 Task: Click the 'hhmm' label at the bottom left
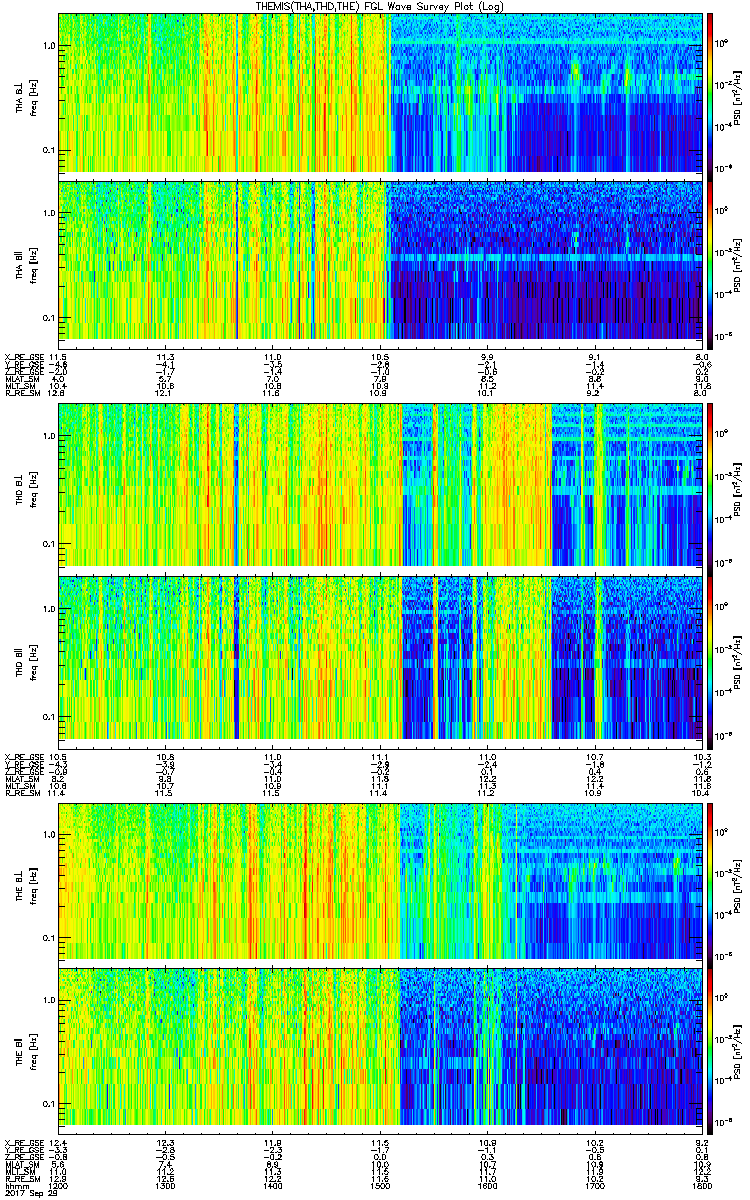click(x=17, y=1189)
